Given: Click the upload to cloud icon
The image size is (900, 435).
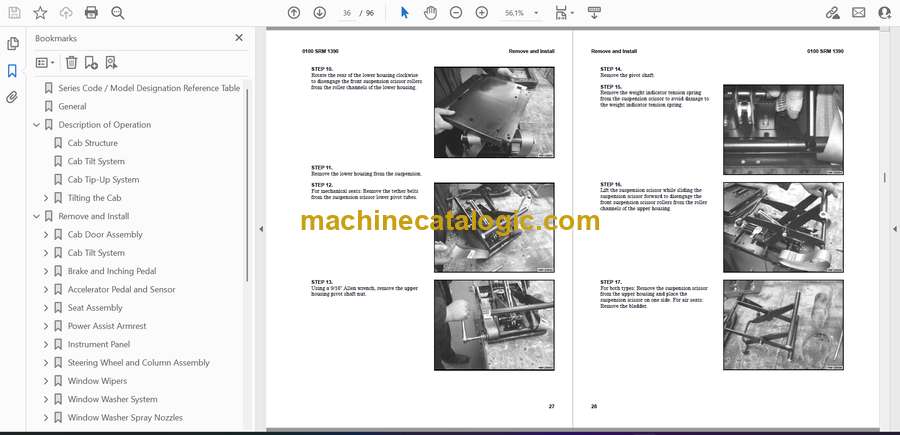Looking at the screenshot, I should coord(66,13).
